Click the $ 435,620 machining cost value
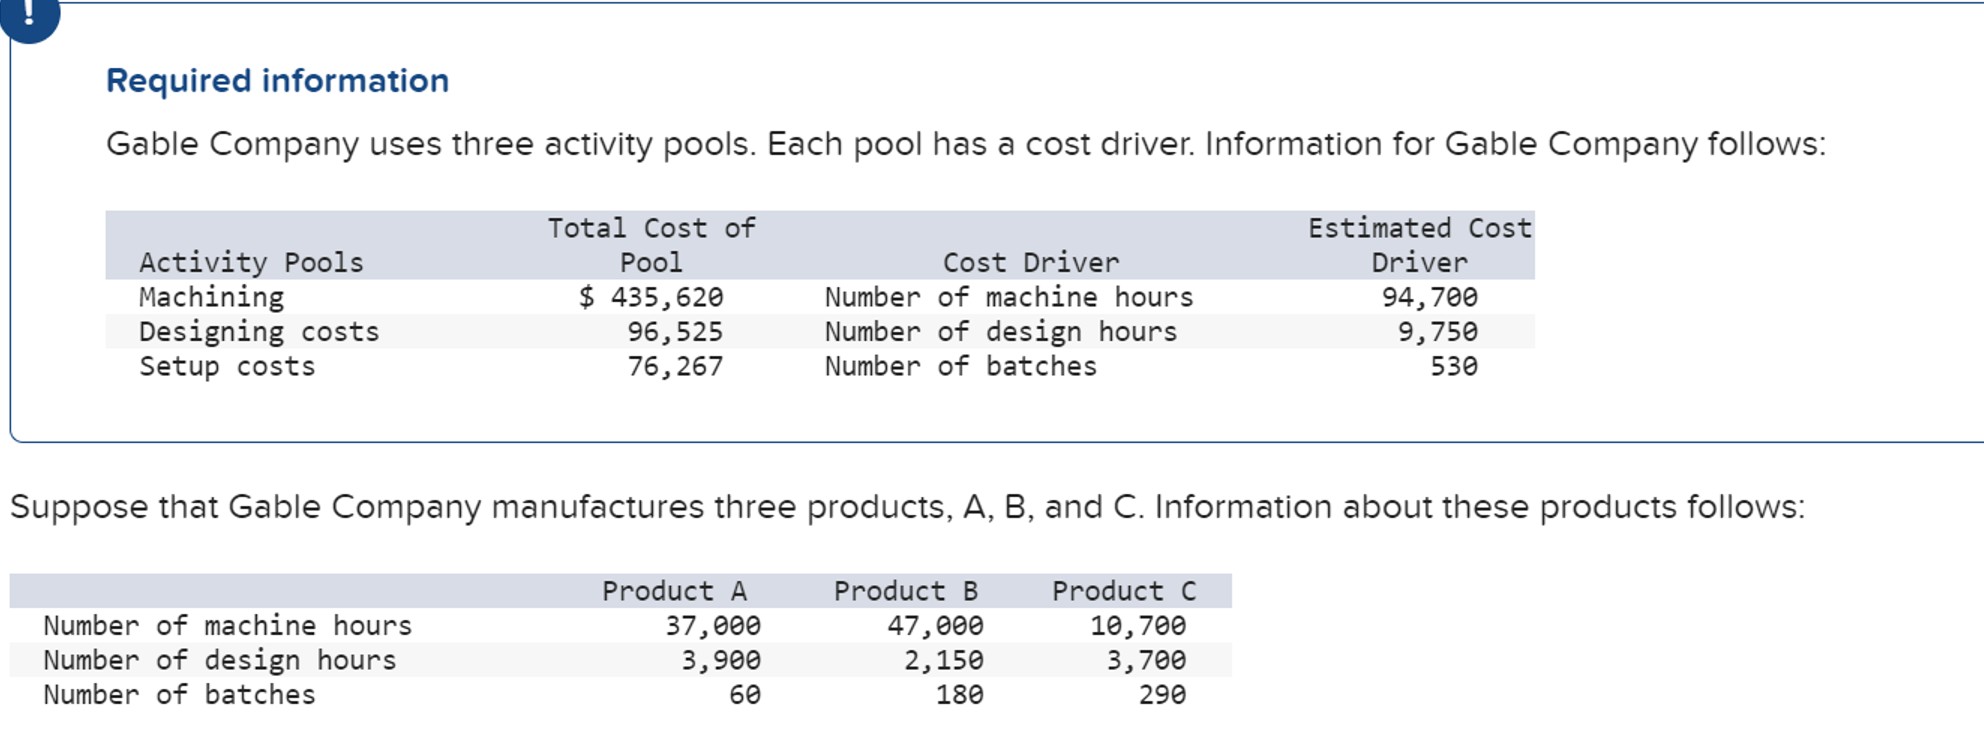1984x741 pixels. tap(651, 297)
